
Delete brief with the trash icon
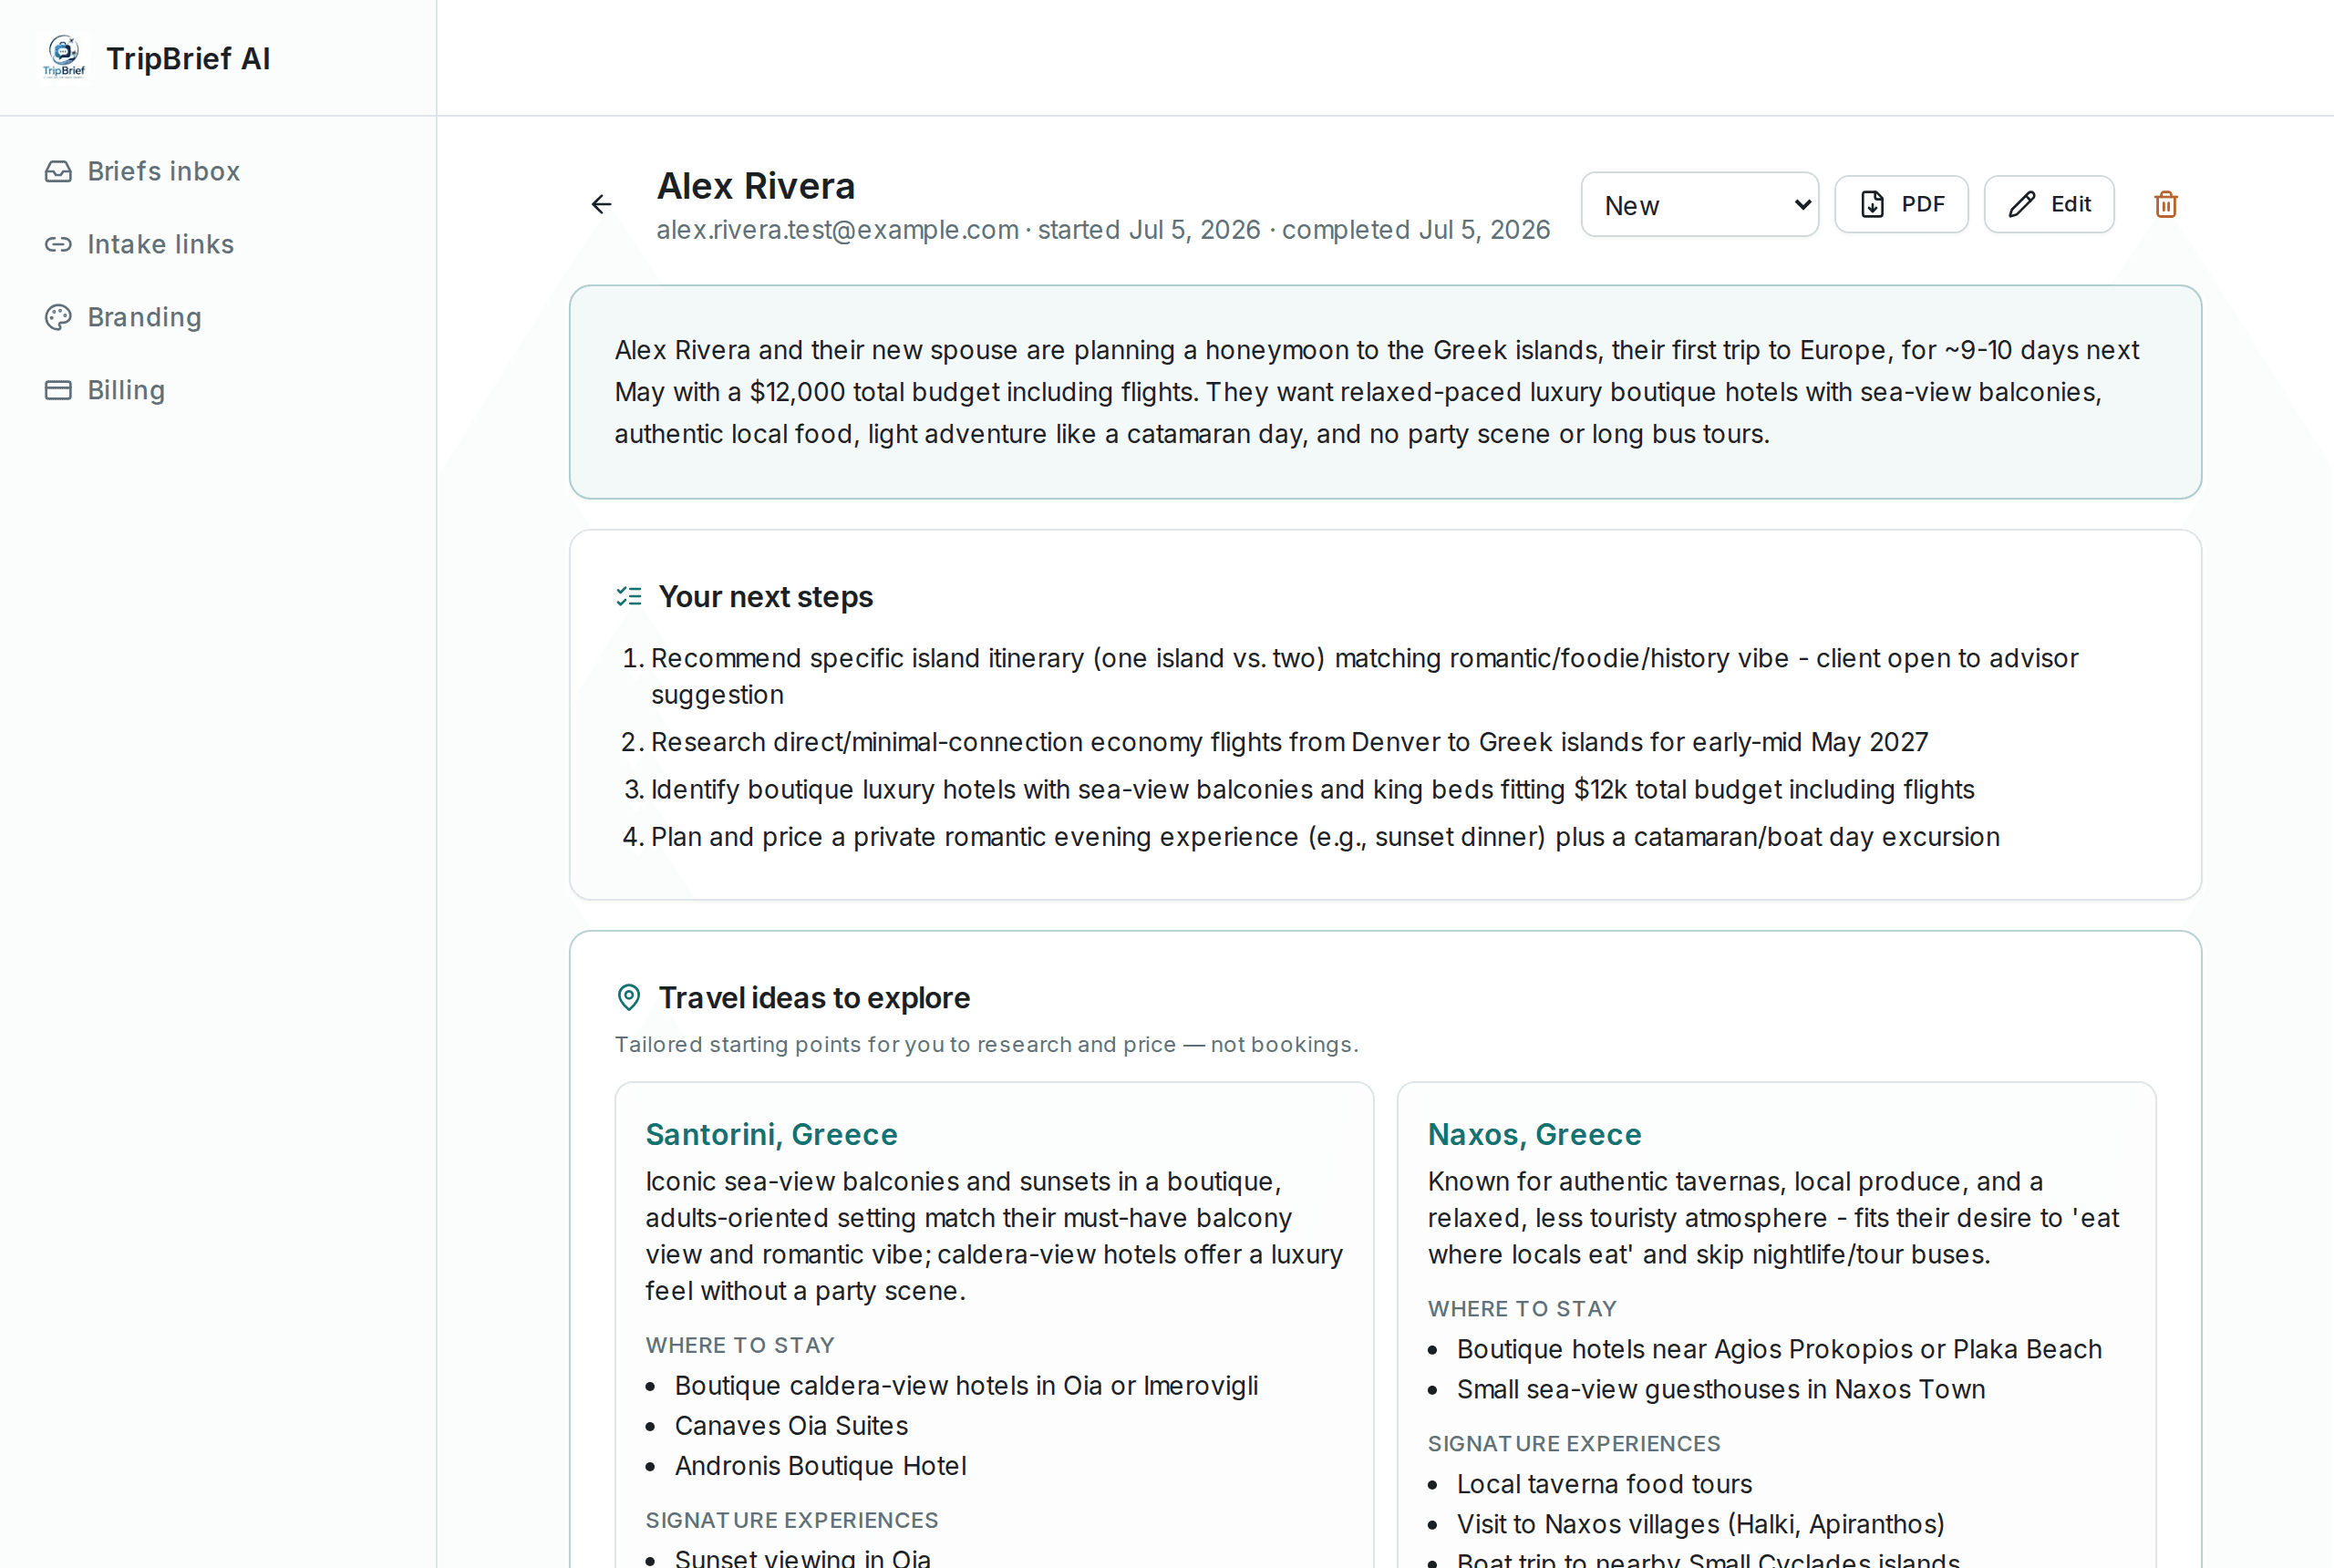click(x=2165, y=204)
